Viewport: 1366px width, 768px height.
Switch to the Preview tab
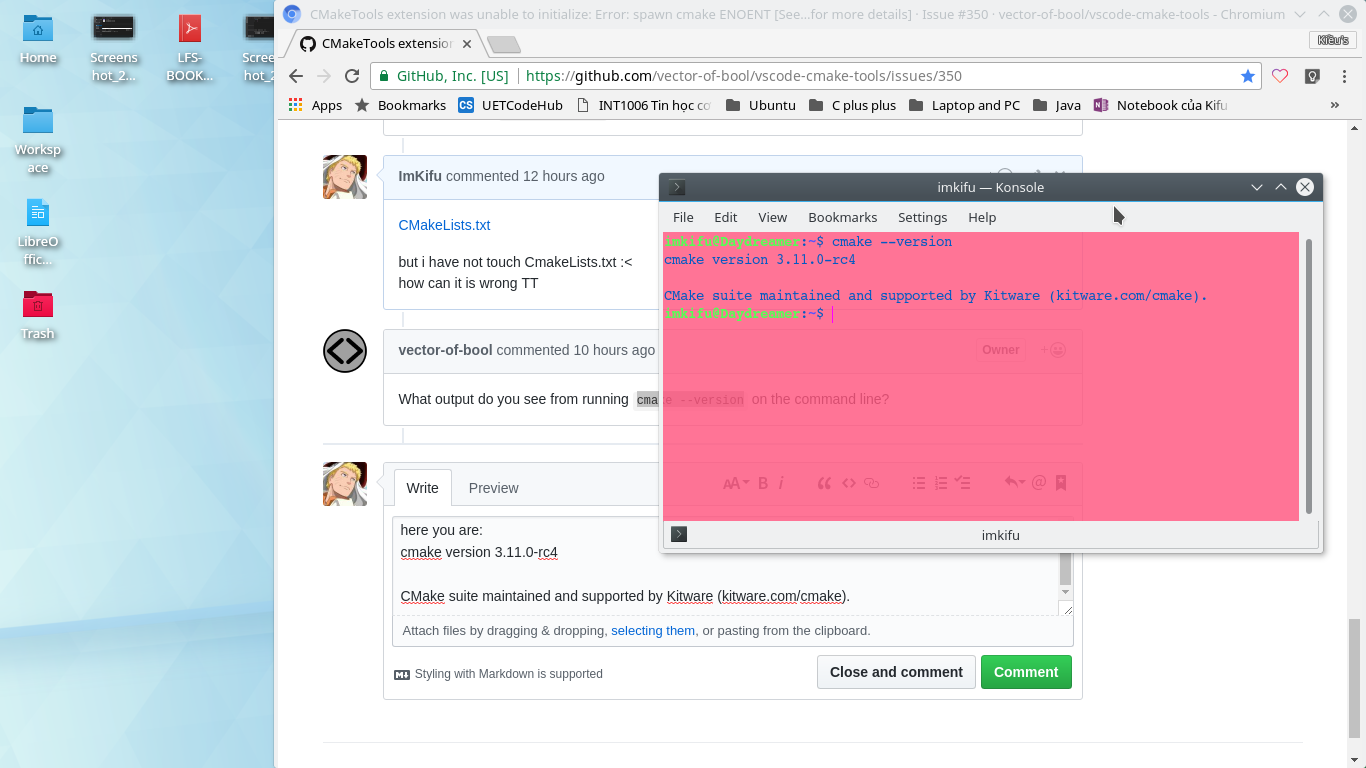[493, 487]
